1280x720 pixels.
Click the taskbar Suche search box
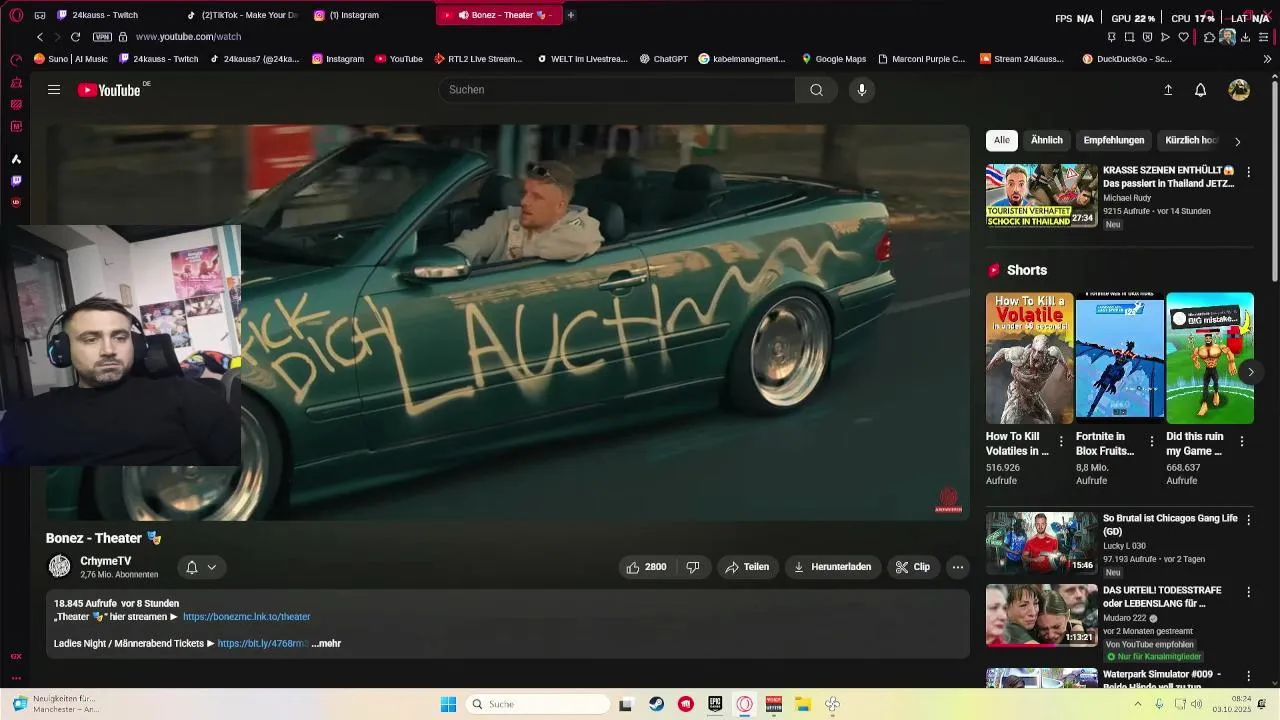(538, 704)
